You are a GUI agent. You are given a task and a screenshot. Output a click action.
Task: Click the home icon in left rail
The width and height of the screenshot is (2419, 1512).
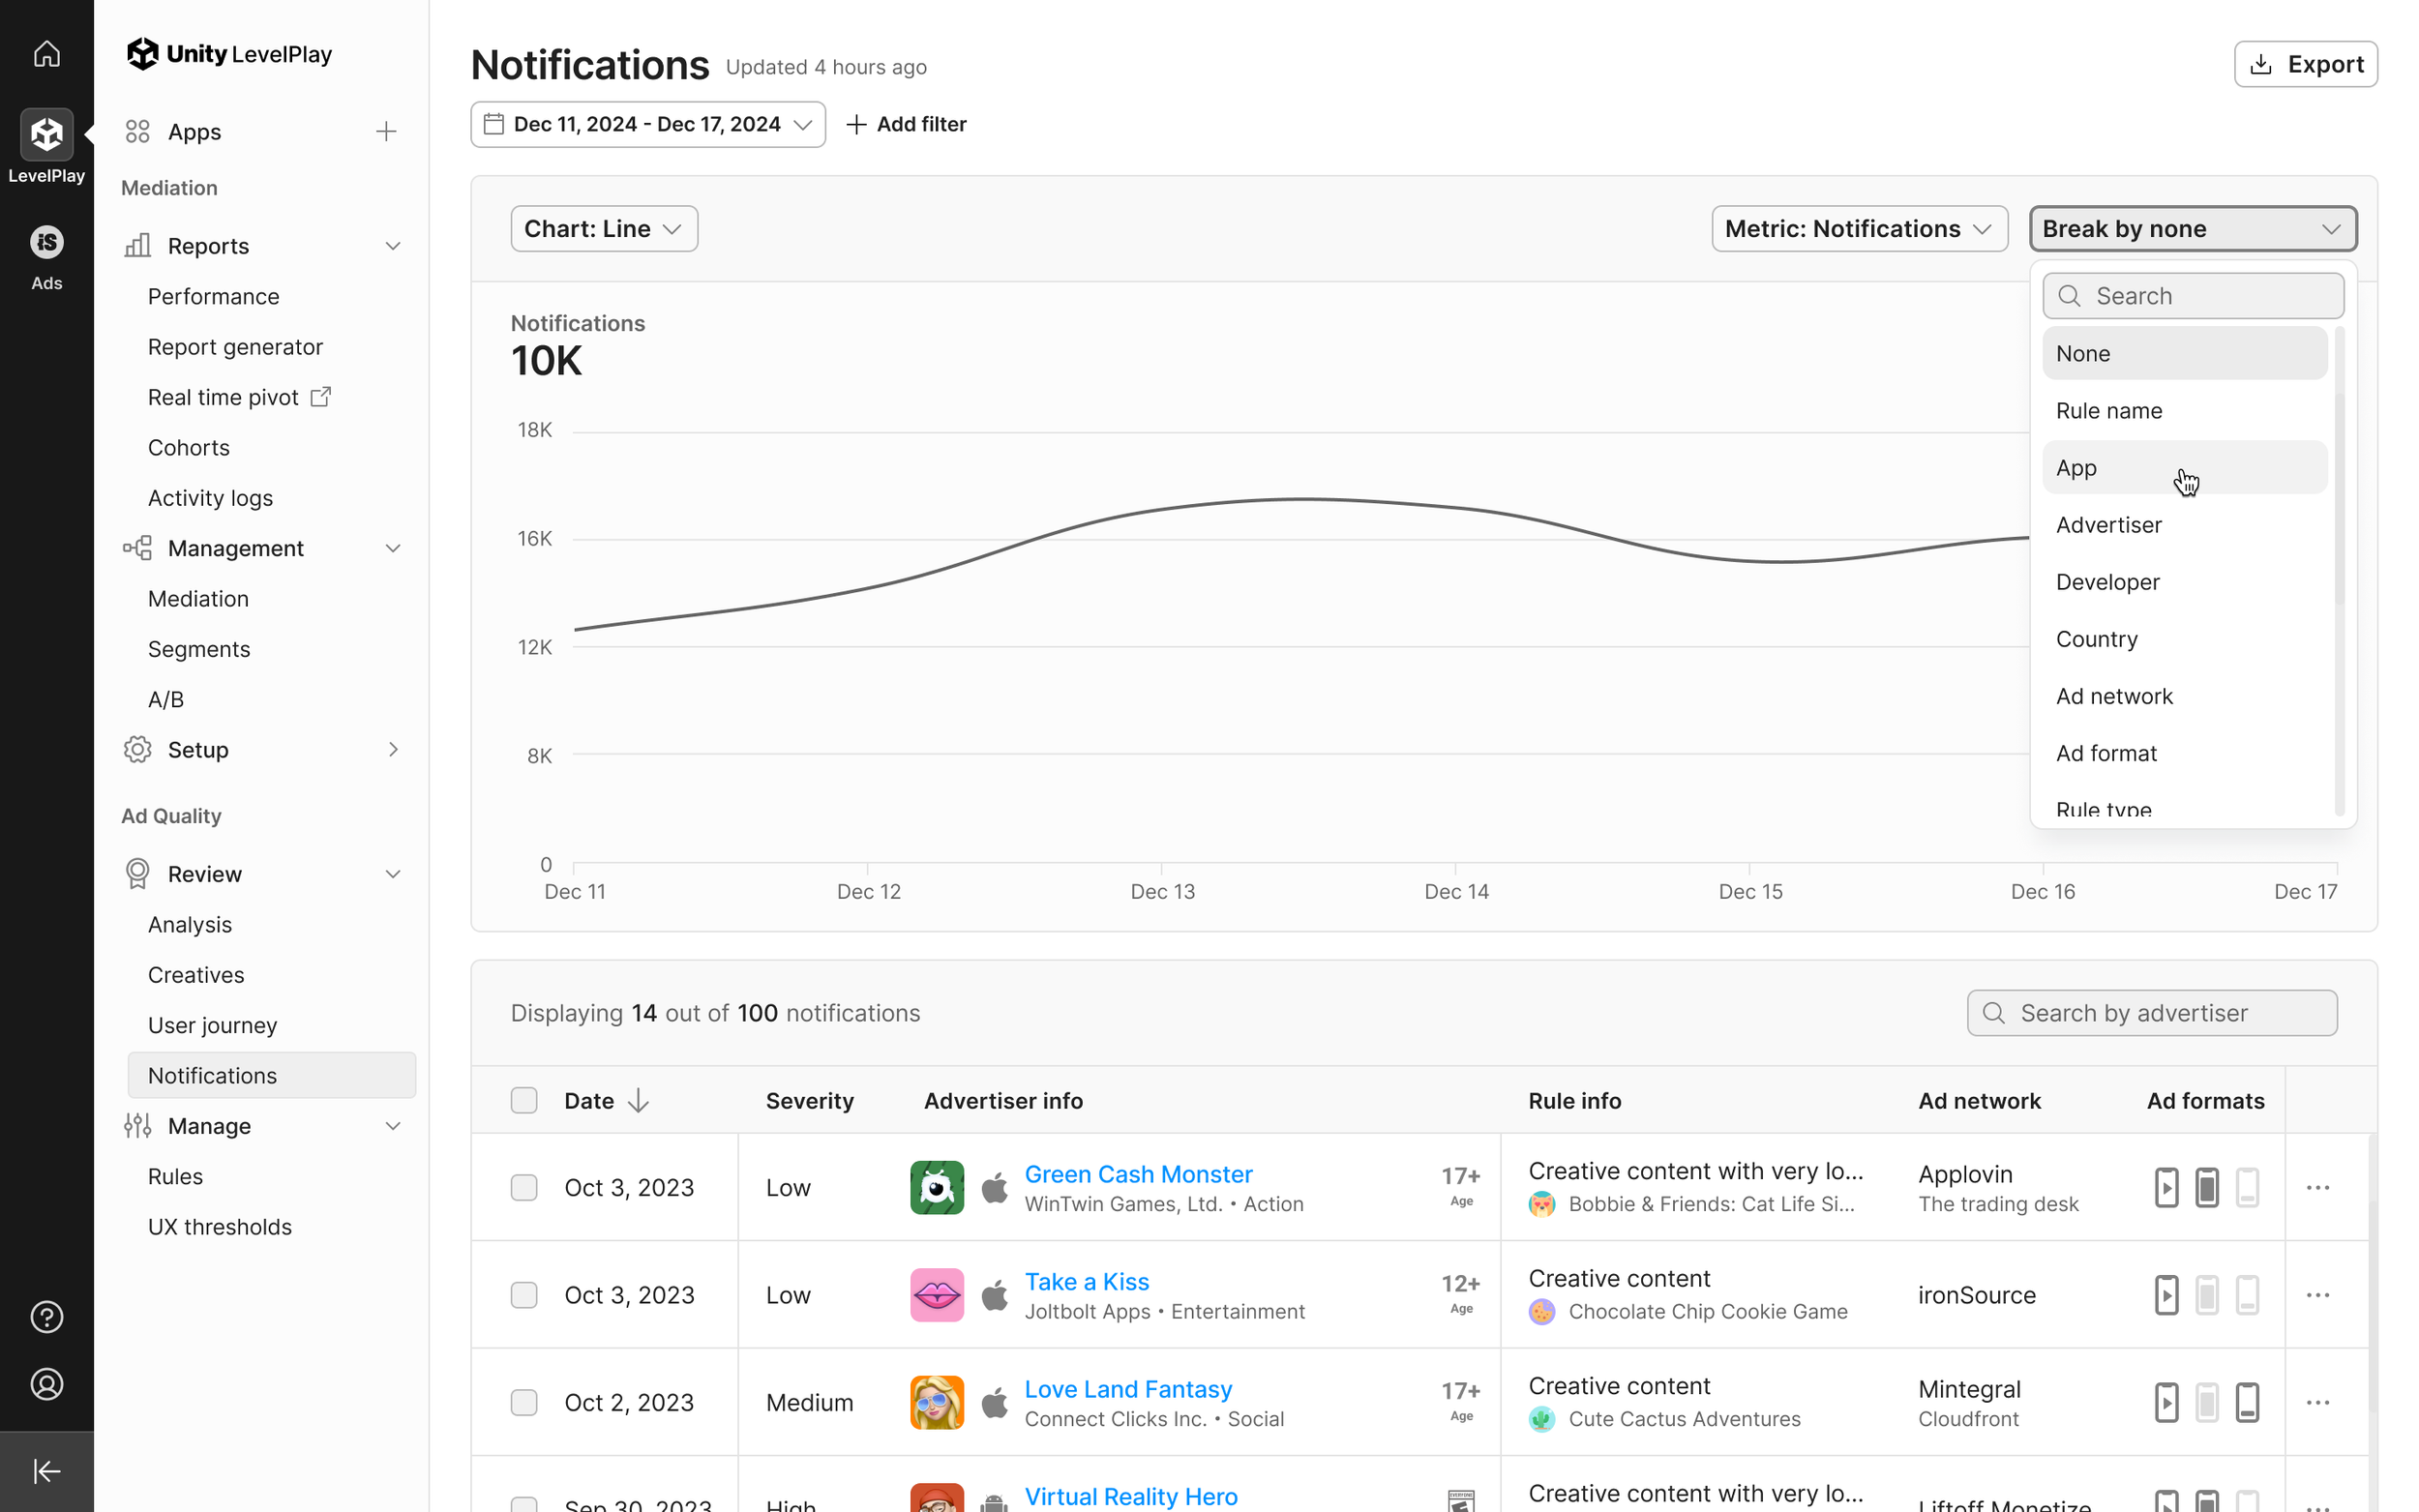(x=46, y=53)
